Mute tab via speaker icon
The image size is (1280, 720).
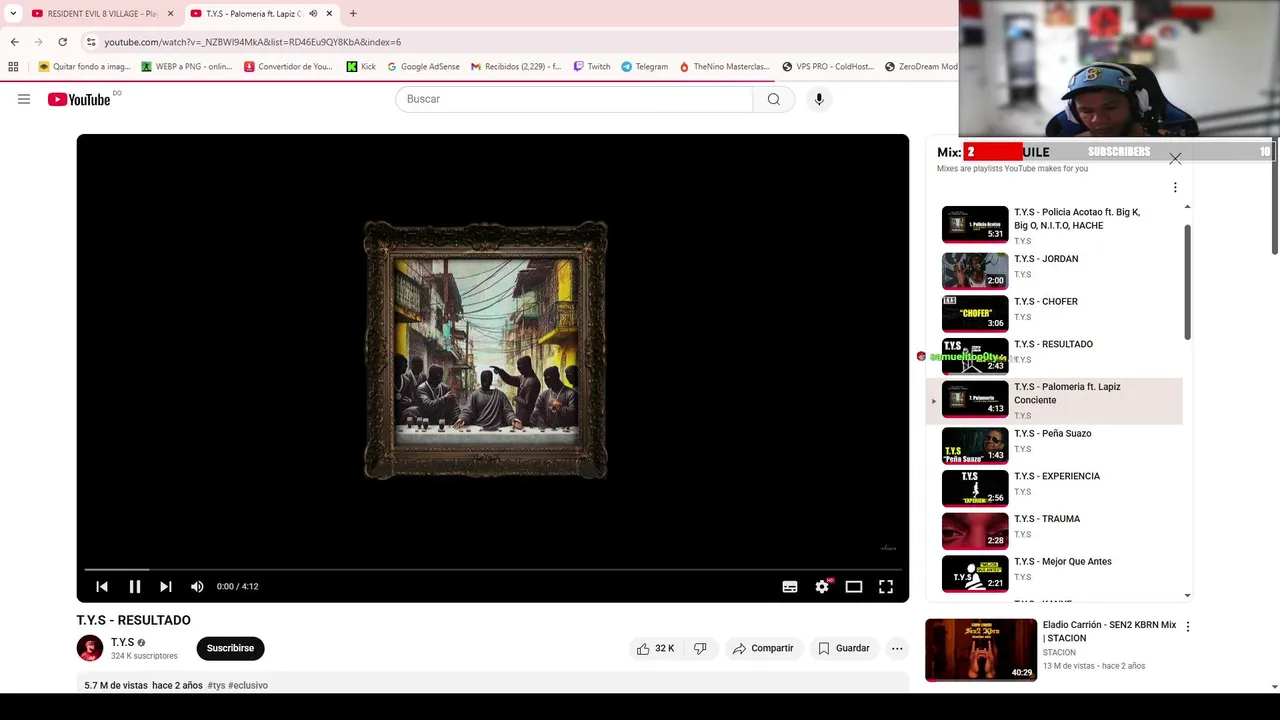click(313, 14)
